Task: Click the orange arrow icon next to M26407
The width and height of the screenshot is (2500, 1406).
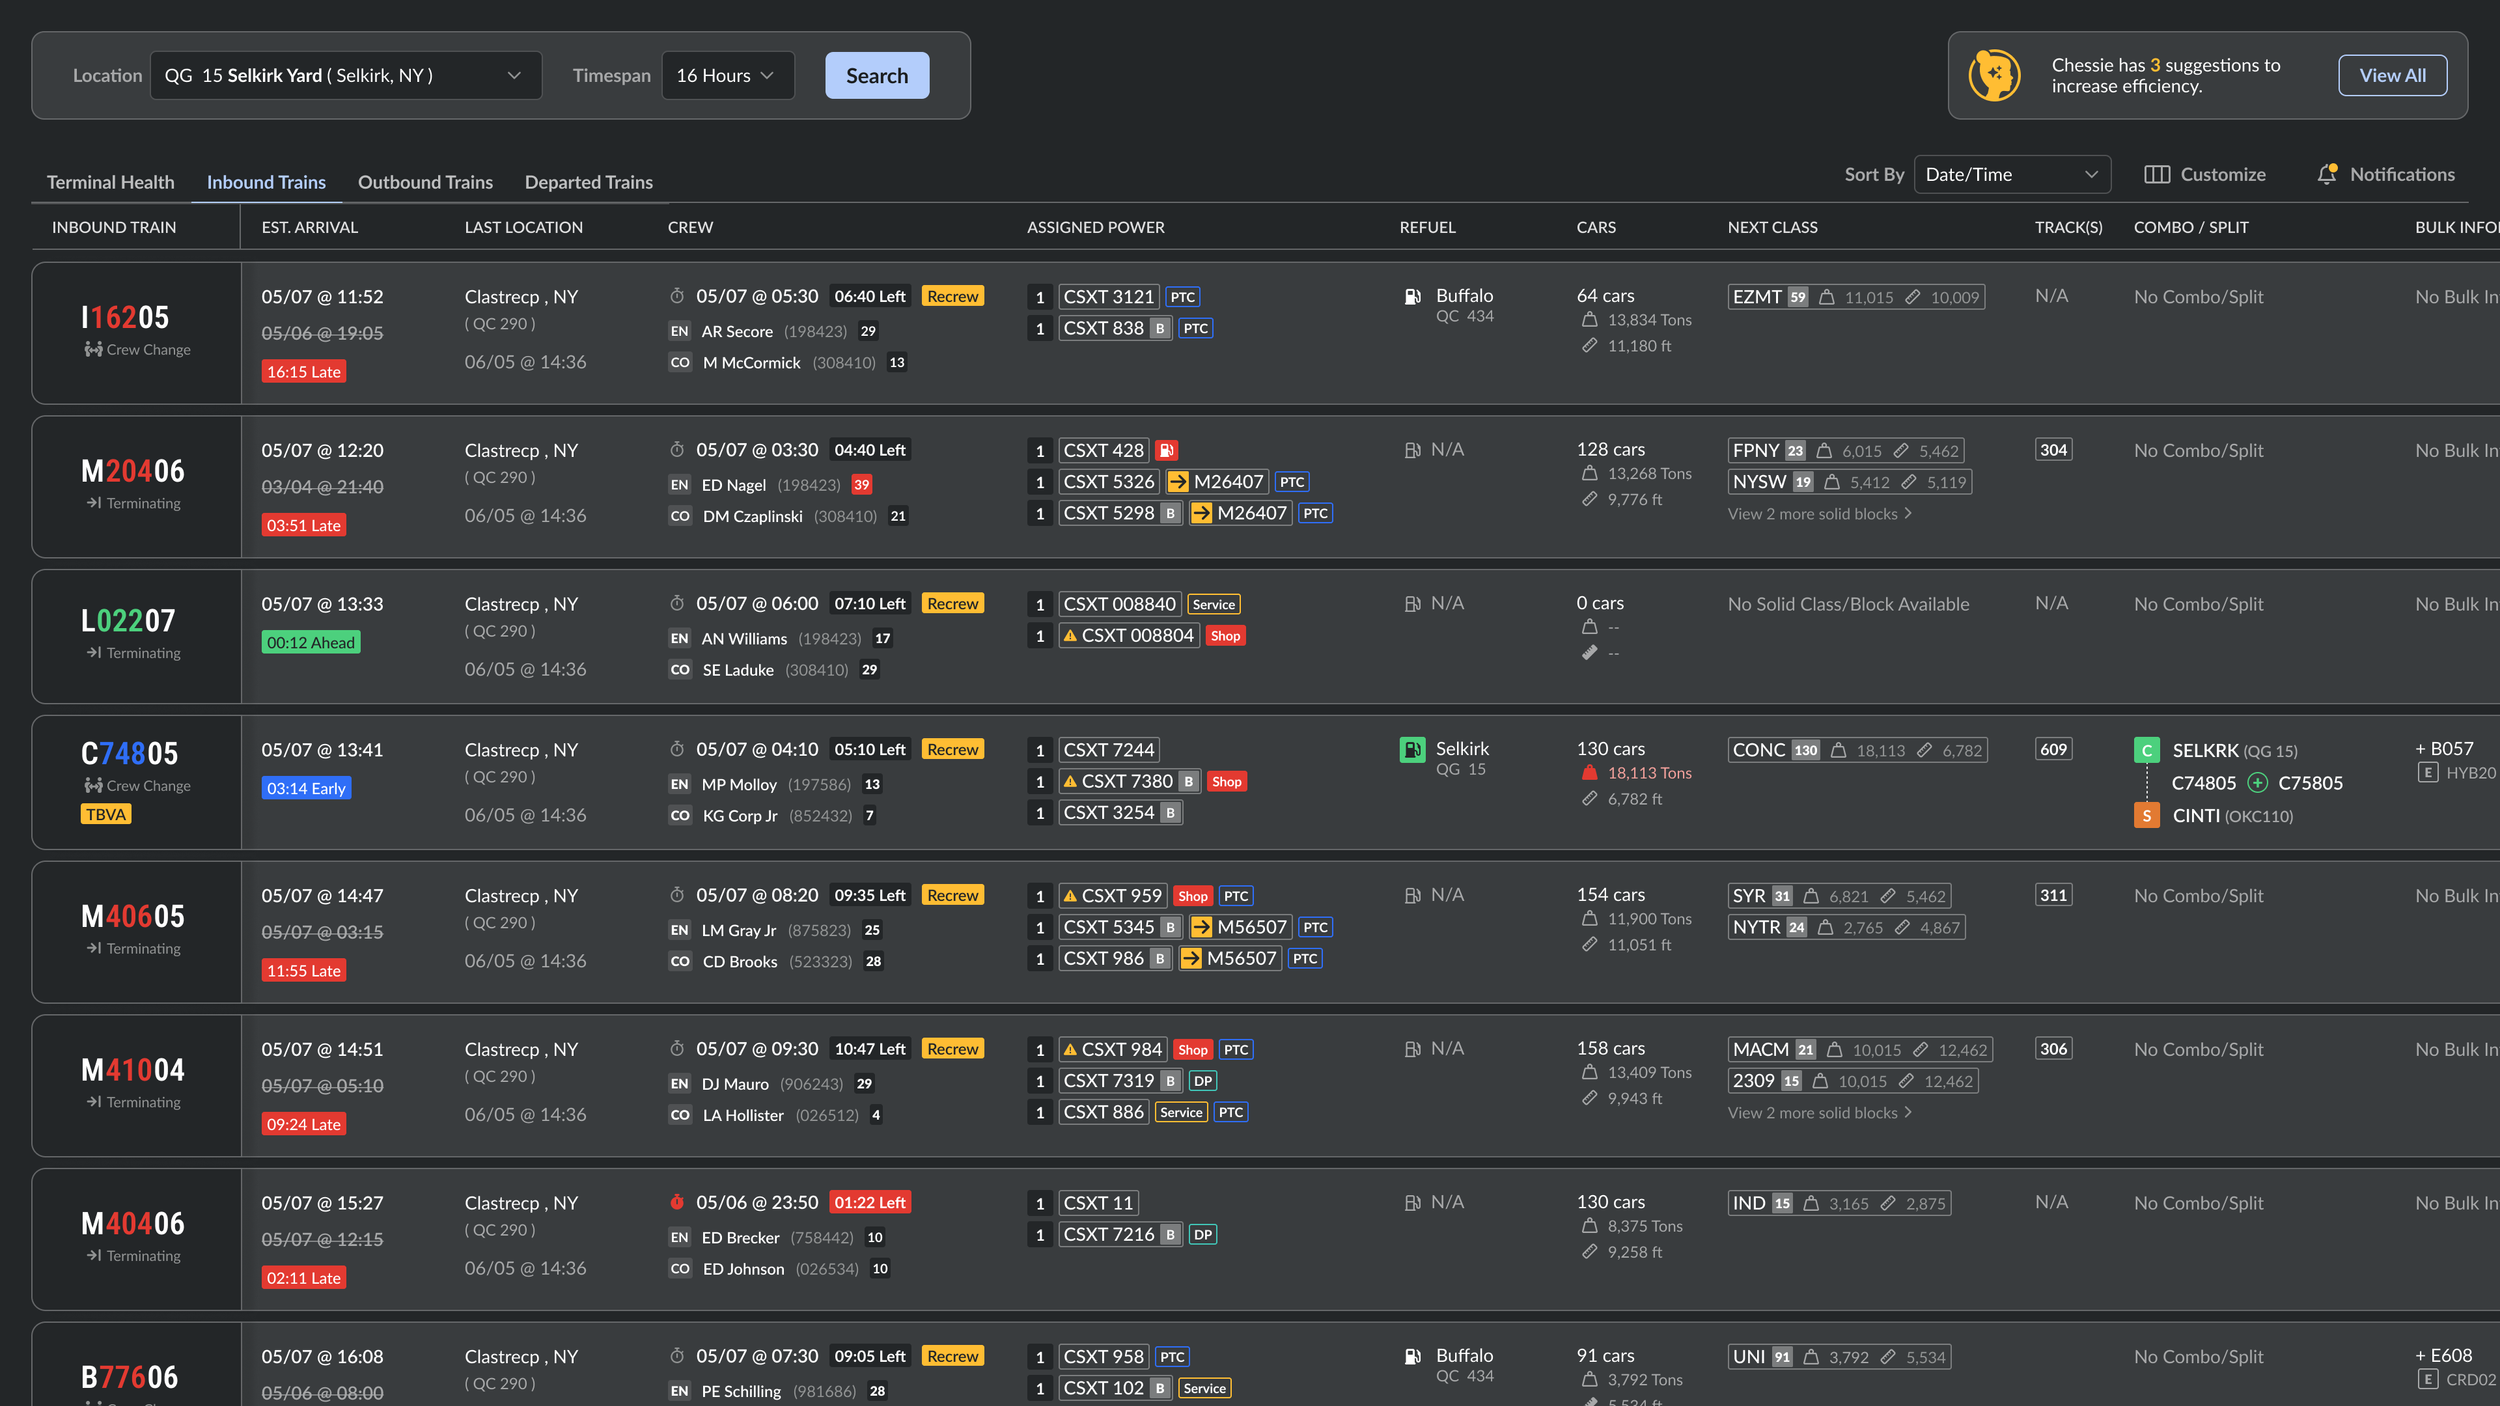Action: point(1178,481)
